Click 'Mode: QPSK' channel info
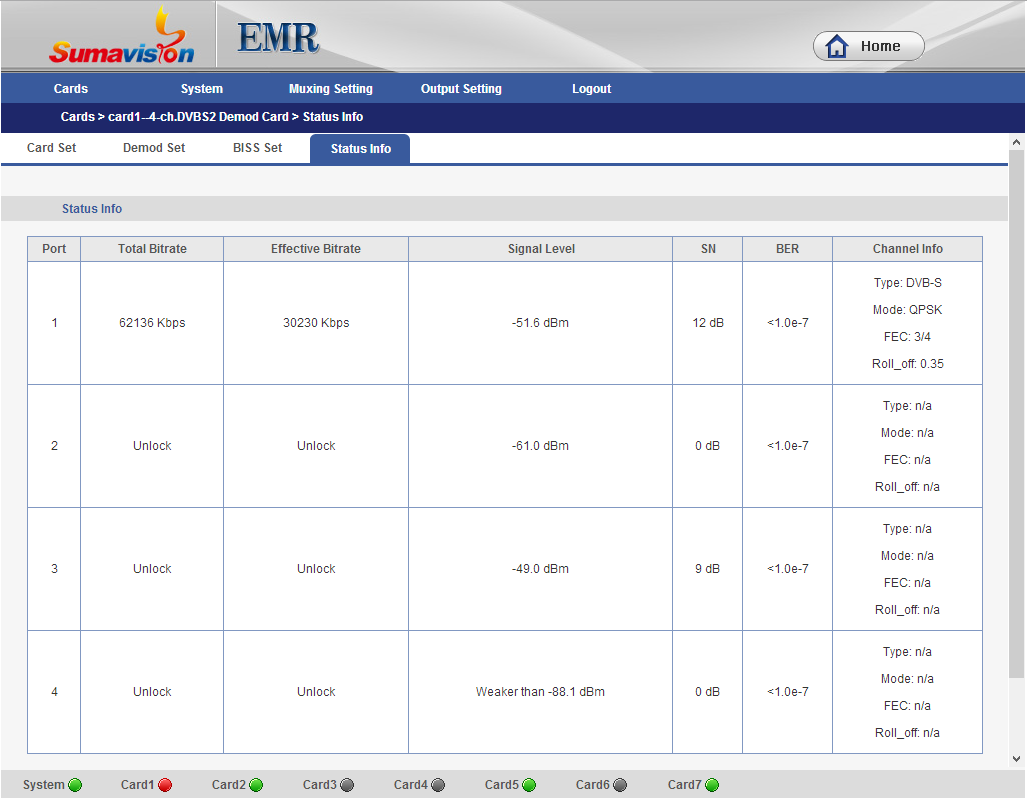Screen dimensions: 1027x798 click(x=908, y=310)
